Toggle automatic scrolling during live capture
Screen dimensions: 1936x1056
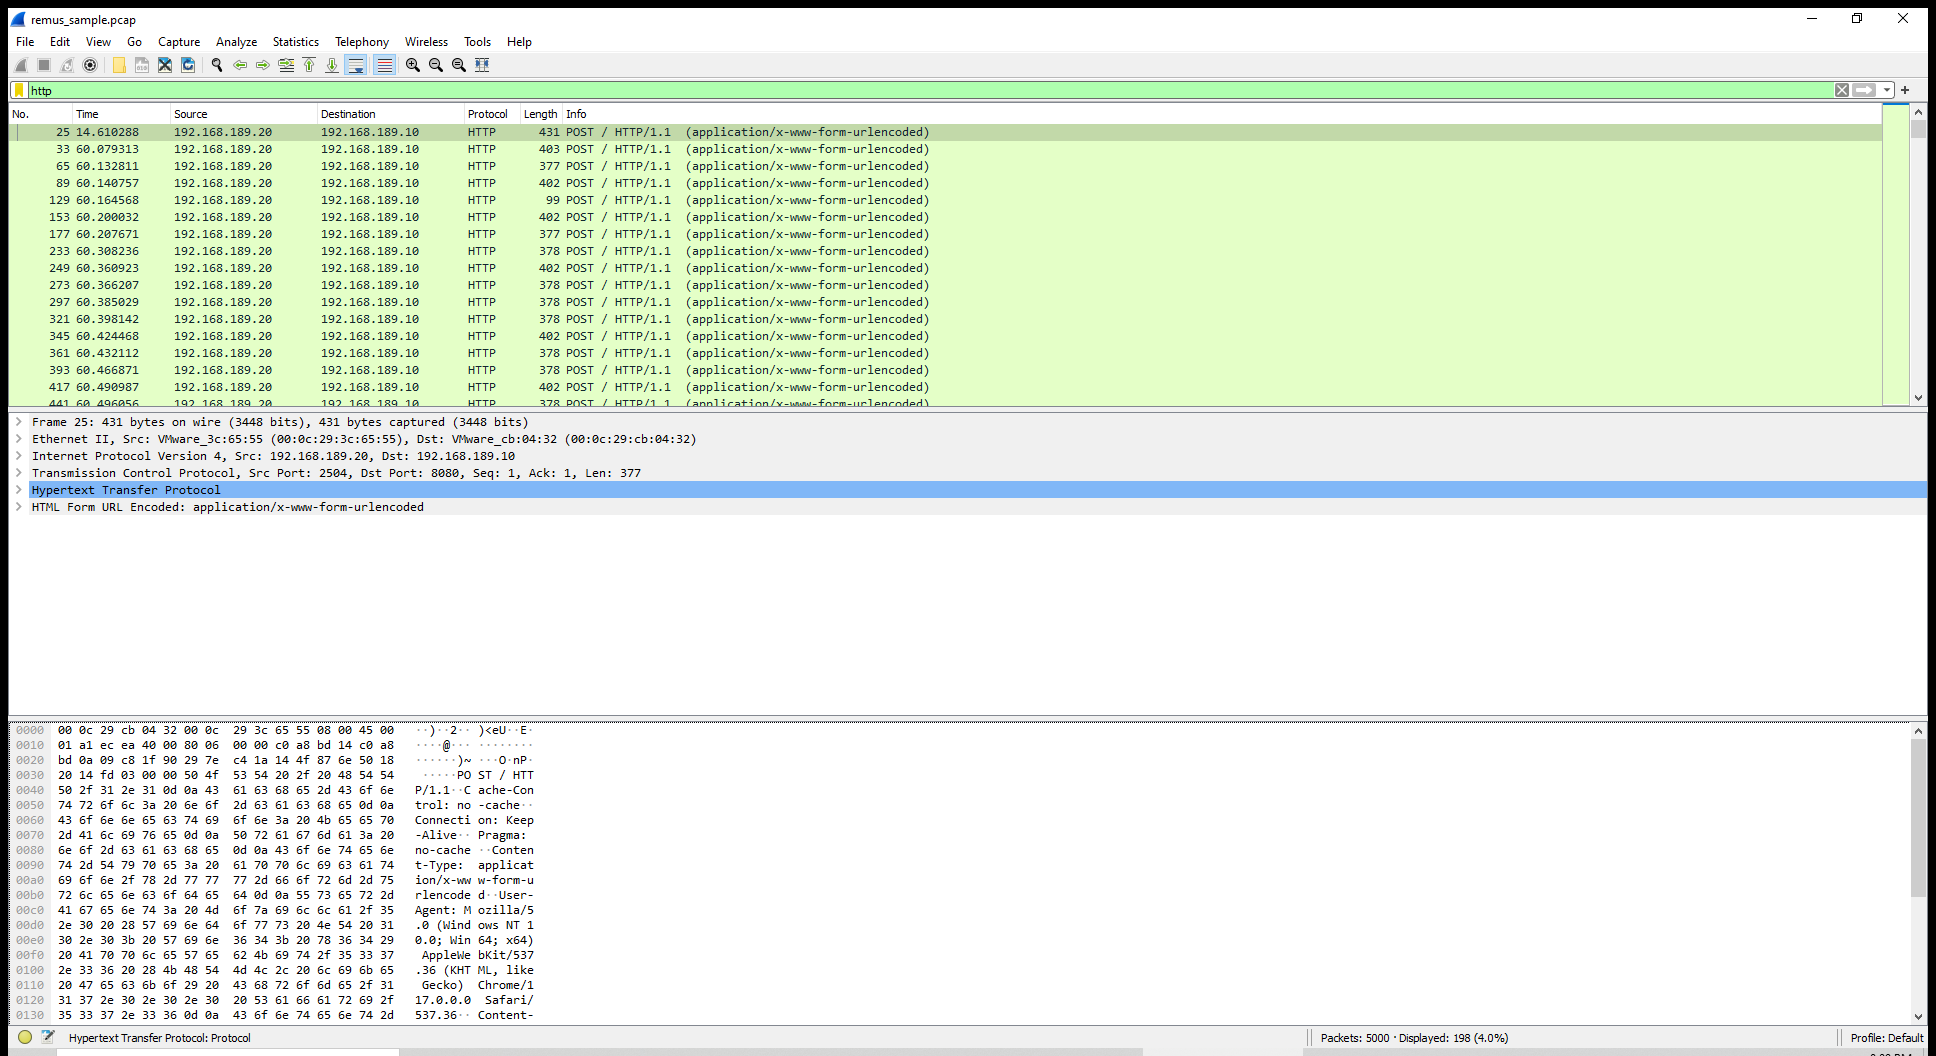tap(357, 65)
